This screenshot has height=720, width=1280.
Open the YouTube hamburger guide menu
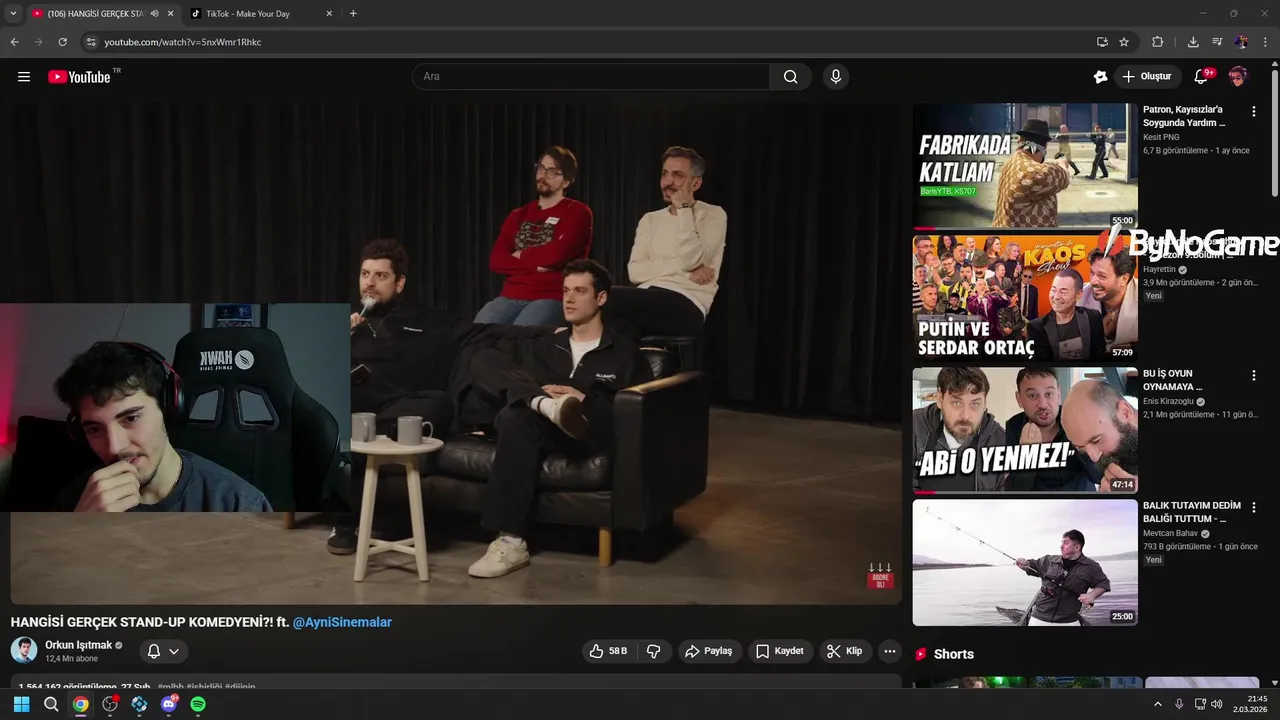24,77
